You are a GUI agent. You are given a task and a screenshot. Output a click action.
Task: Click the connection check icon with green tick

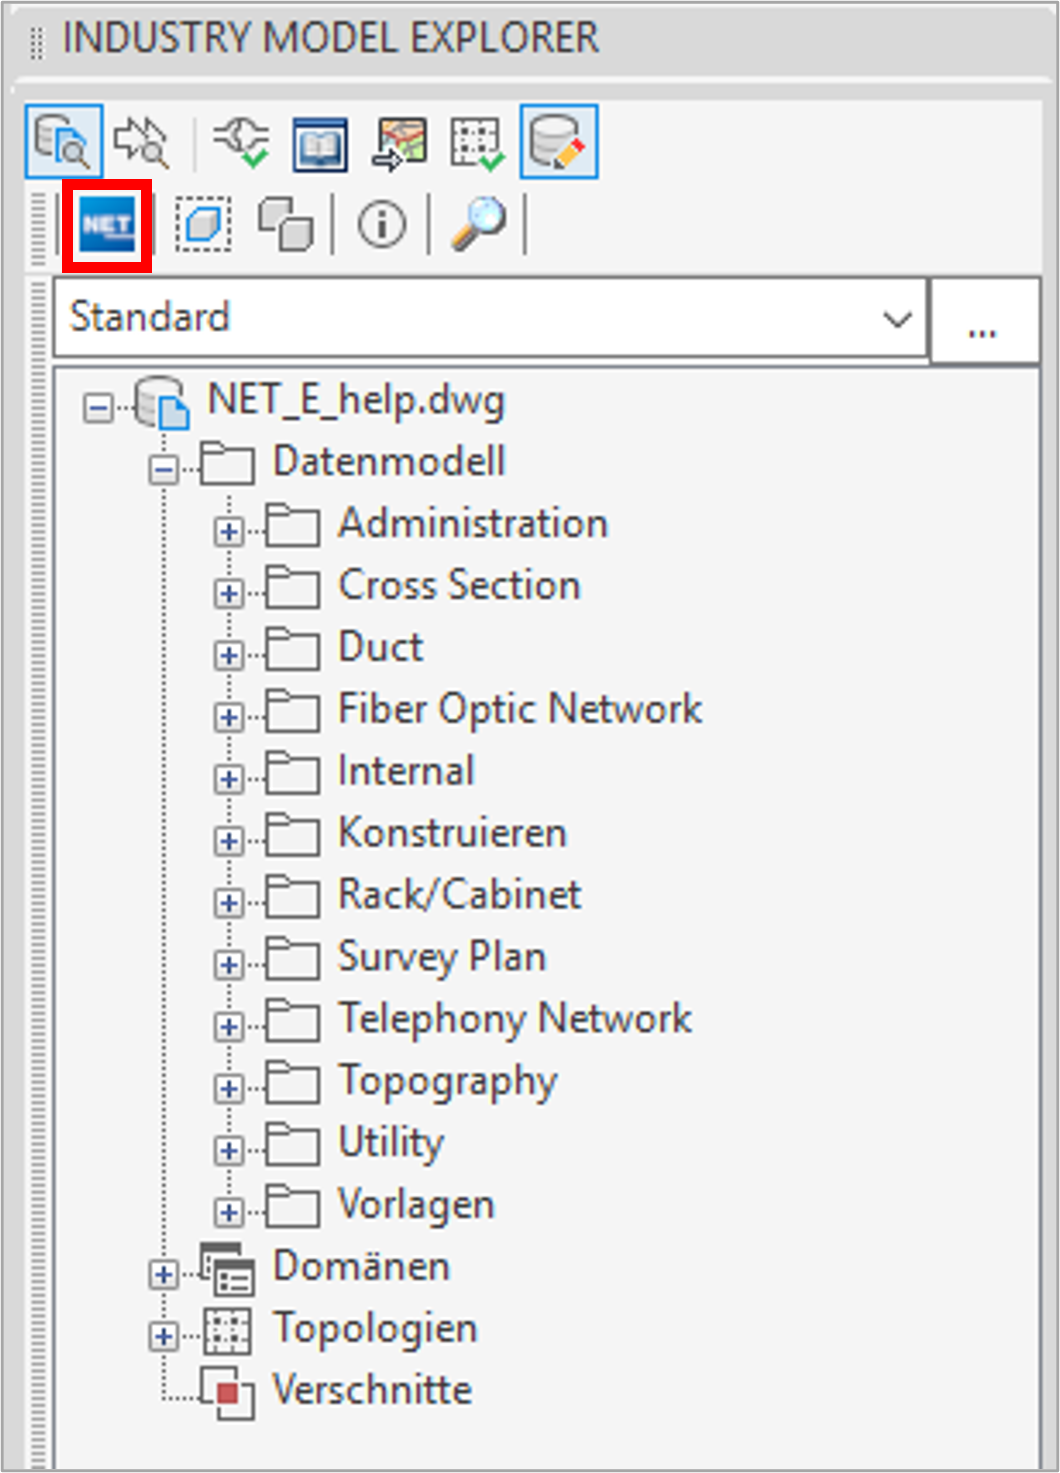(241, 142)
